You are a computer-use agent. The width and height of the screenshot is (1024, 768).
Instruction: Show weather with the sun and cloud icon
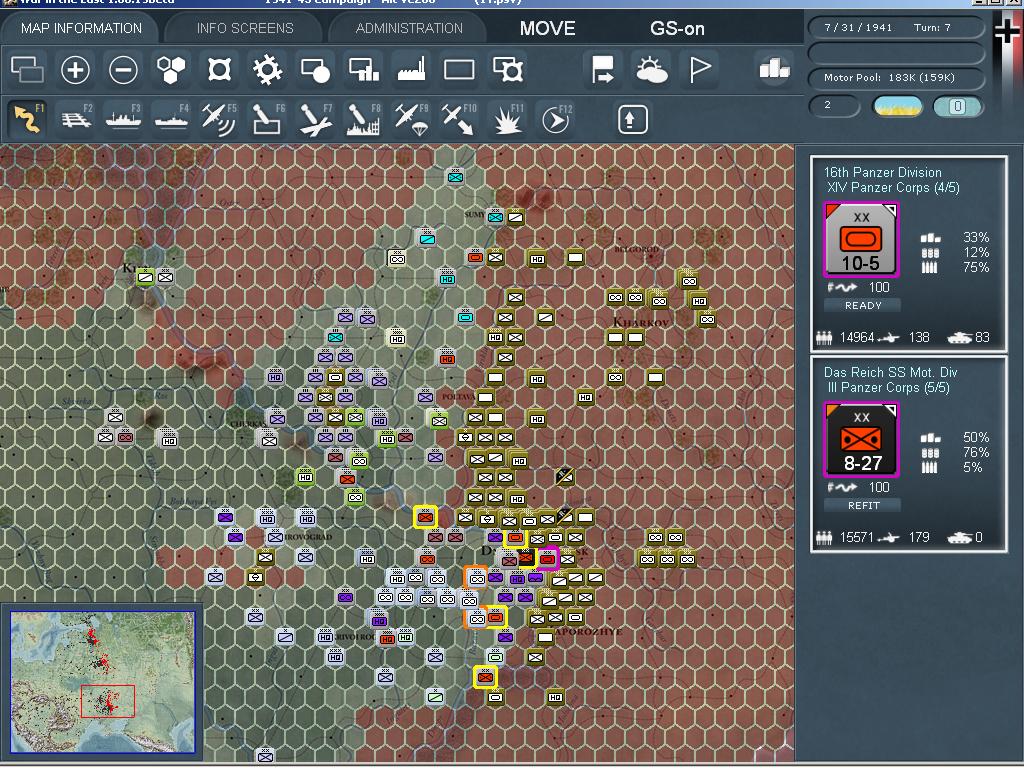tap(651, 70)
